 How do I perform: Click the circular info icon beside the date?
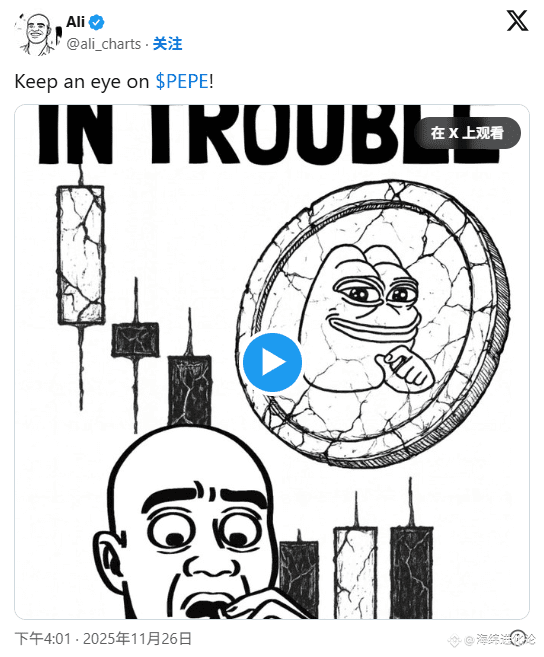[x=518, y=636]
